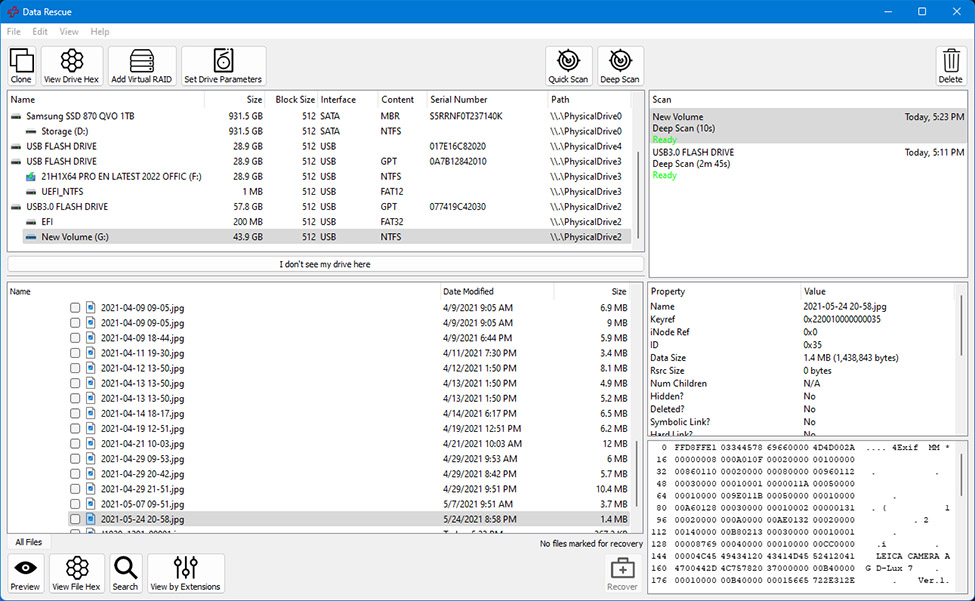Viewport: 975px width, 601px height.
Task: Check the 2021-05-07 09-51.jpg checkbox
Action: (75, 504)
